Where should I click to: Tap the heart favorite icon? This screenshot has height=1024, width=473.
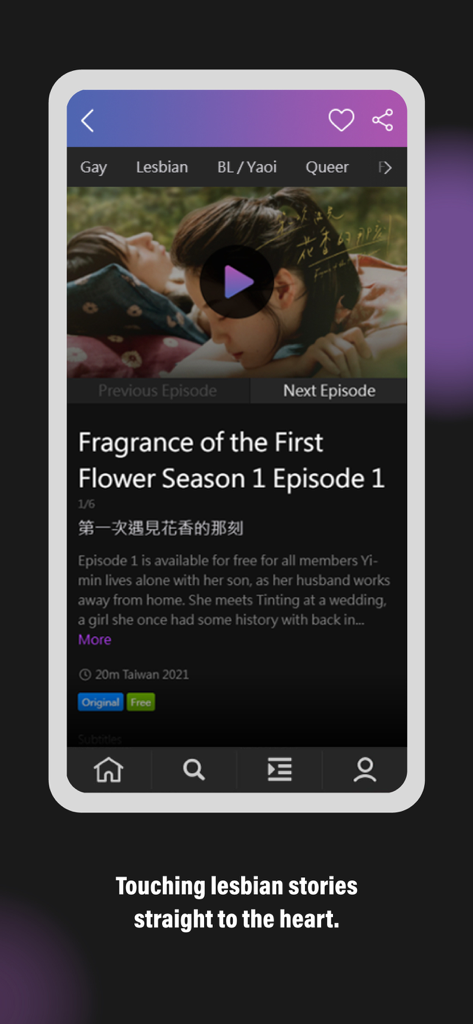(341, 120)
